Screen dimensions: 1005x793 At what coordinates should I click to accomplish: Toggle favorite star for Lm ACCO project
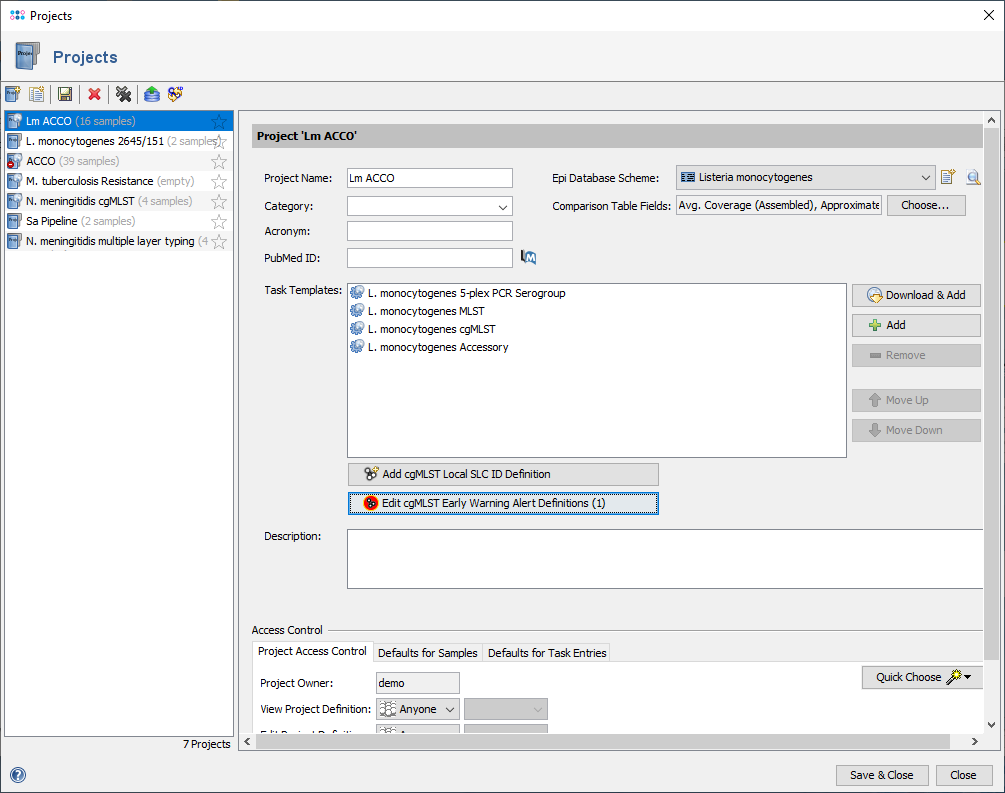pos(219,122)
